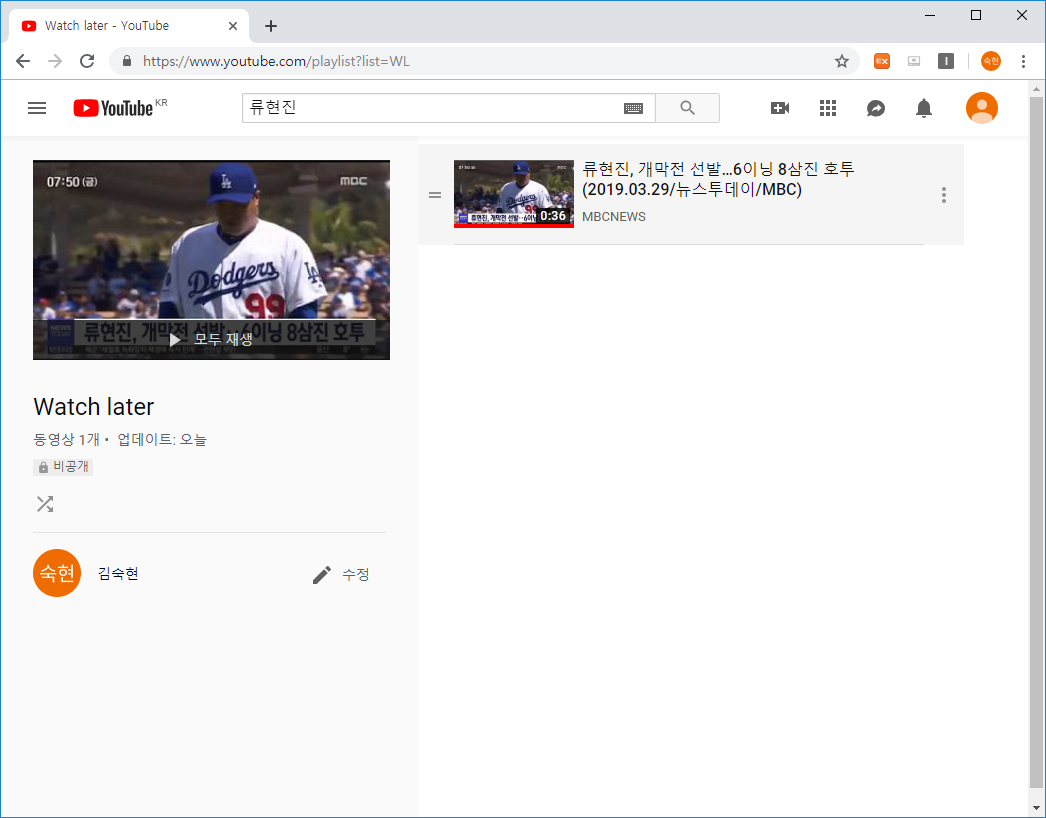Click the Watch later playlist title
Screen dimensions: 1046x818
coord(93,406)
